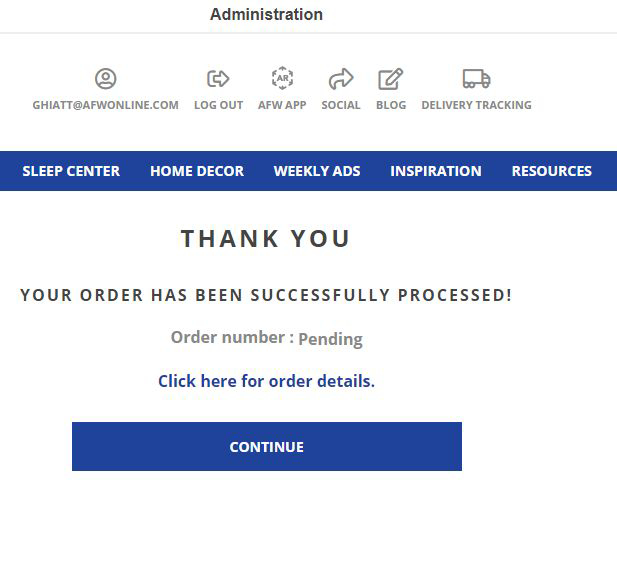Image resolution: width=617 pixels, height=563 pixels.
Task: Click the LOG OUT text label
Action: pyautogui.click(x=218, y=105)
